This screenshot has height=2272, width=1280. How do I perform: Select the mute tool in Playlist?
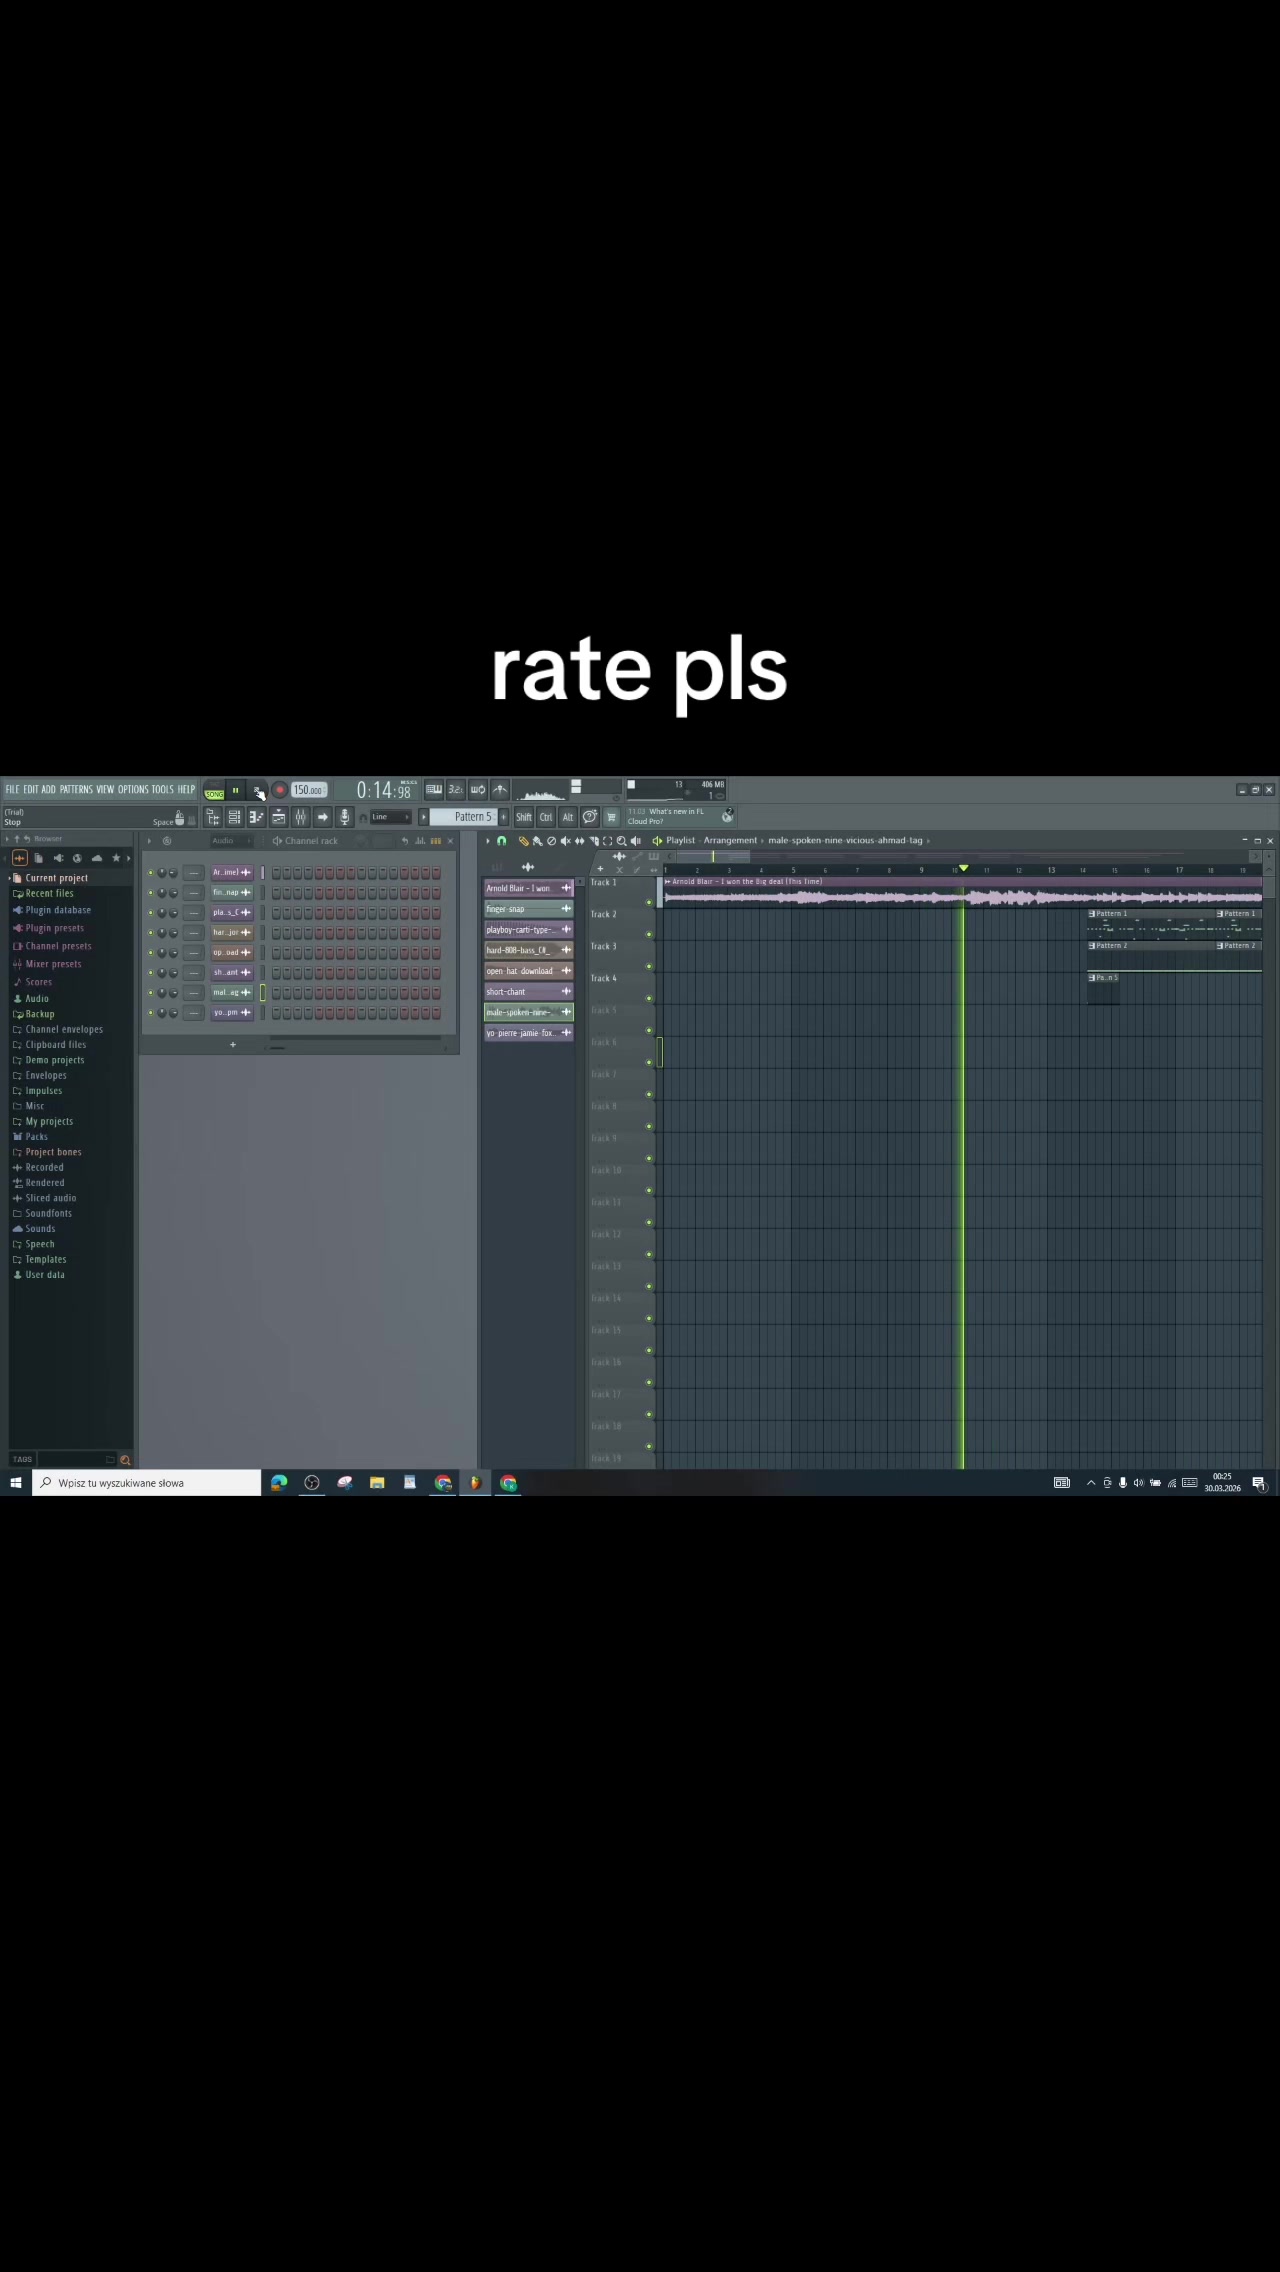click(x=565, y=841)
